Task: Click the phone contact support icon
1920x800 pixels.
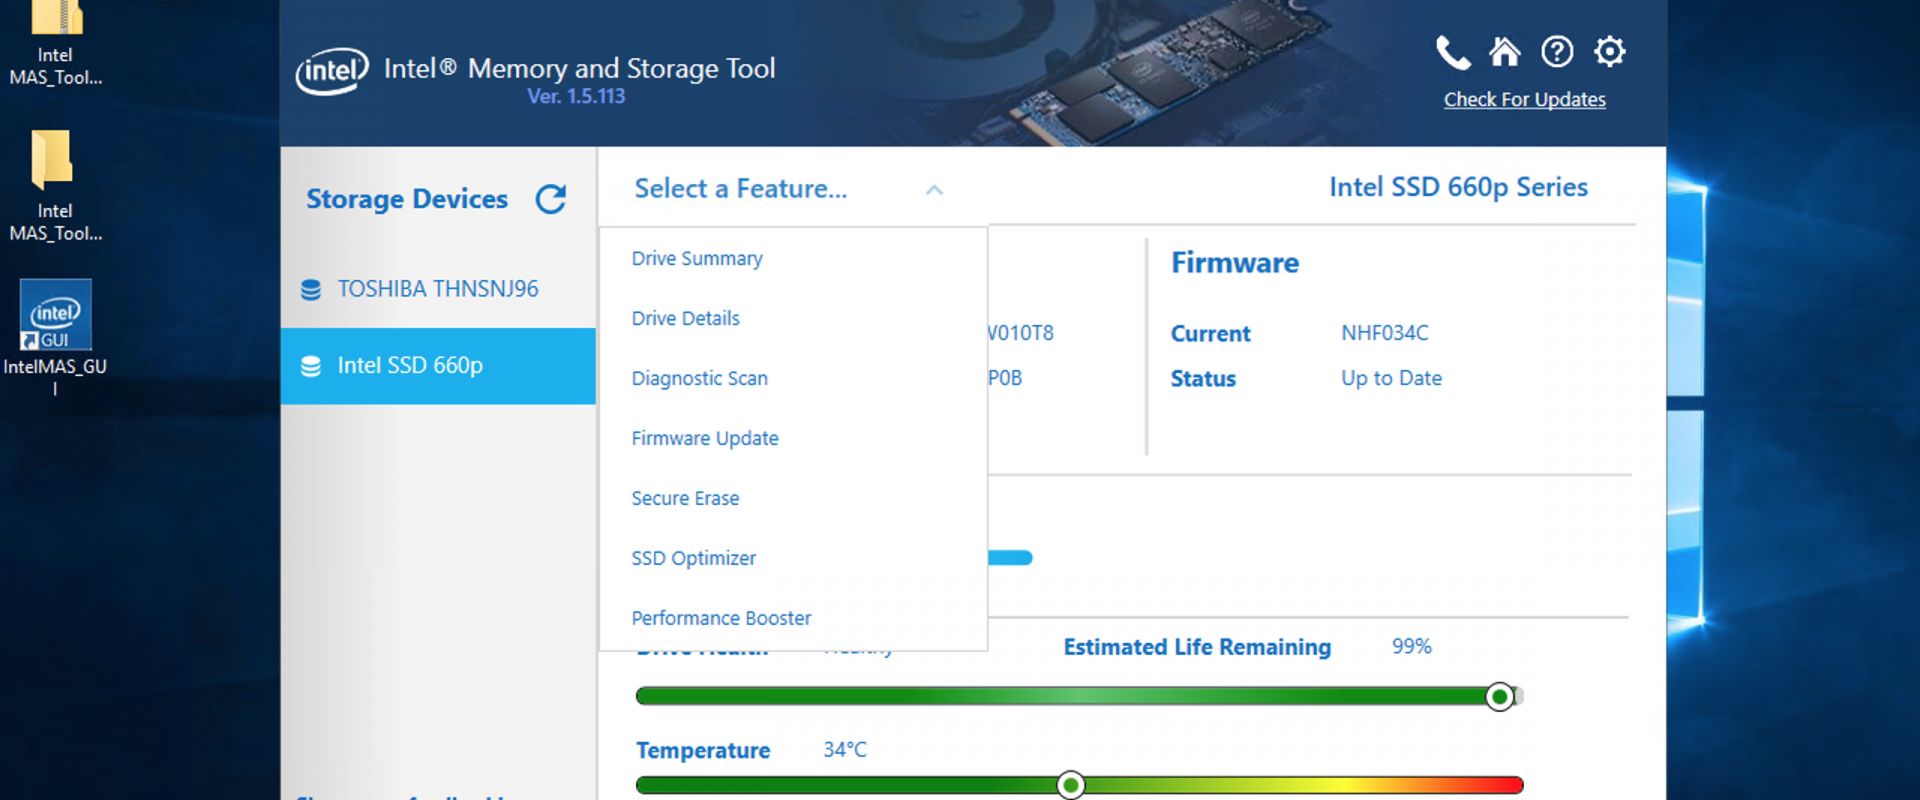Action: click(x=1453, y=52)
